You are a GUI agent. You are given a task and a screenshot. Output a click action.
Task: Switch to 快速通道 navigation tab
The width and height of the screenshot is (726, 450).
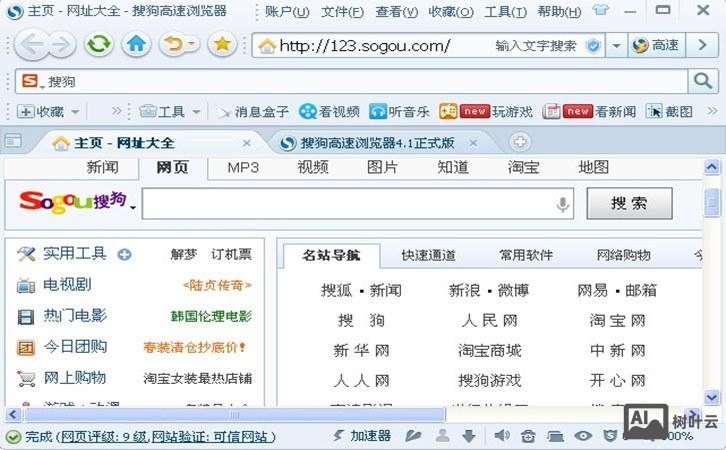[x=428, y=255]
